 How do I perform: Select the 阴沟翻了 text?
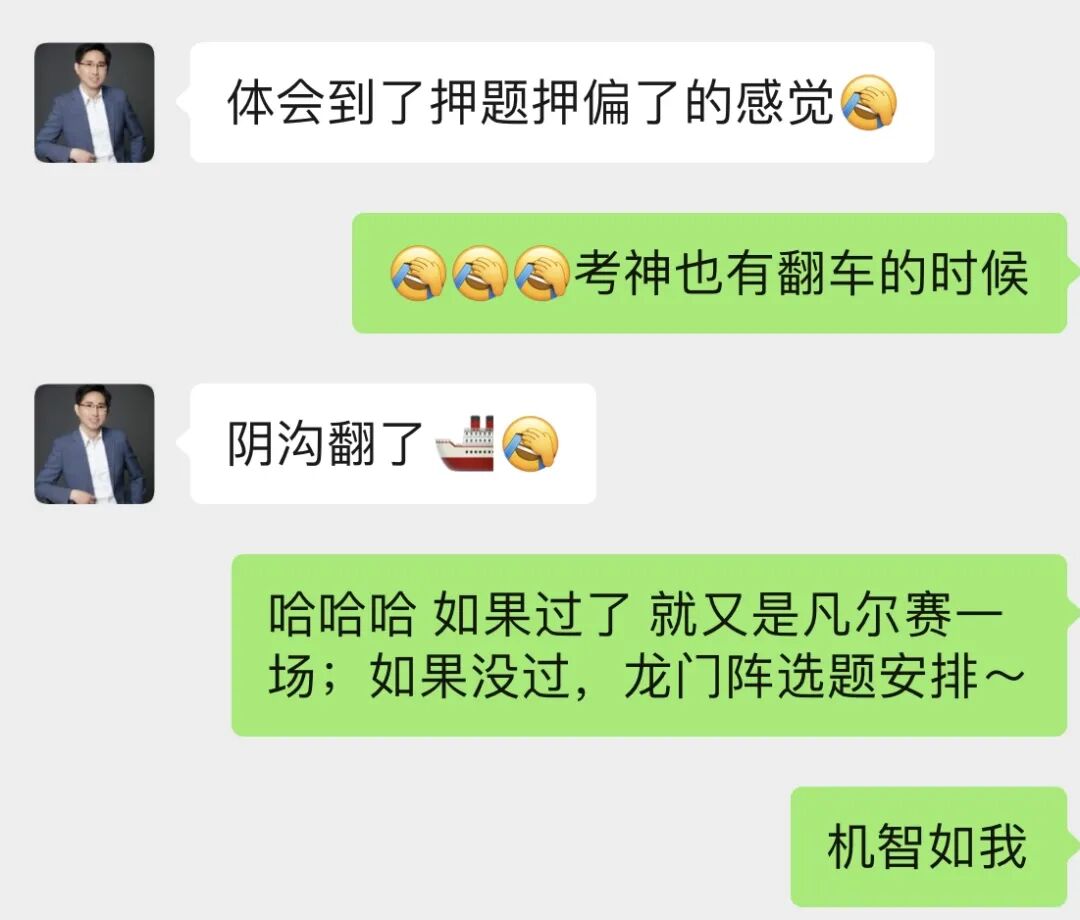pyautogui.click(x=324, y=443)
